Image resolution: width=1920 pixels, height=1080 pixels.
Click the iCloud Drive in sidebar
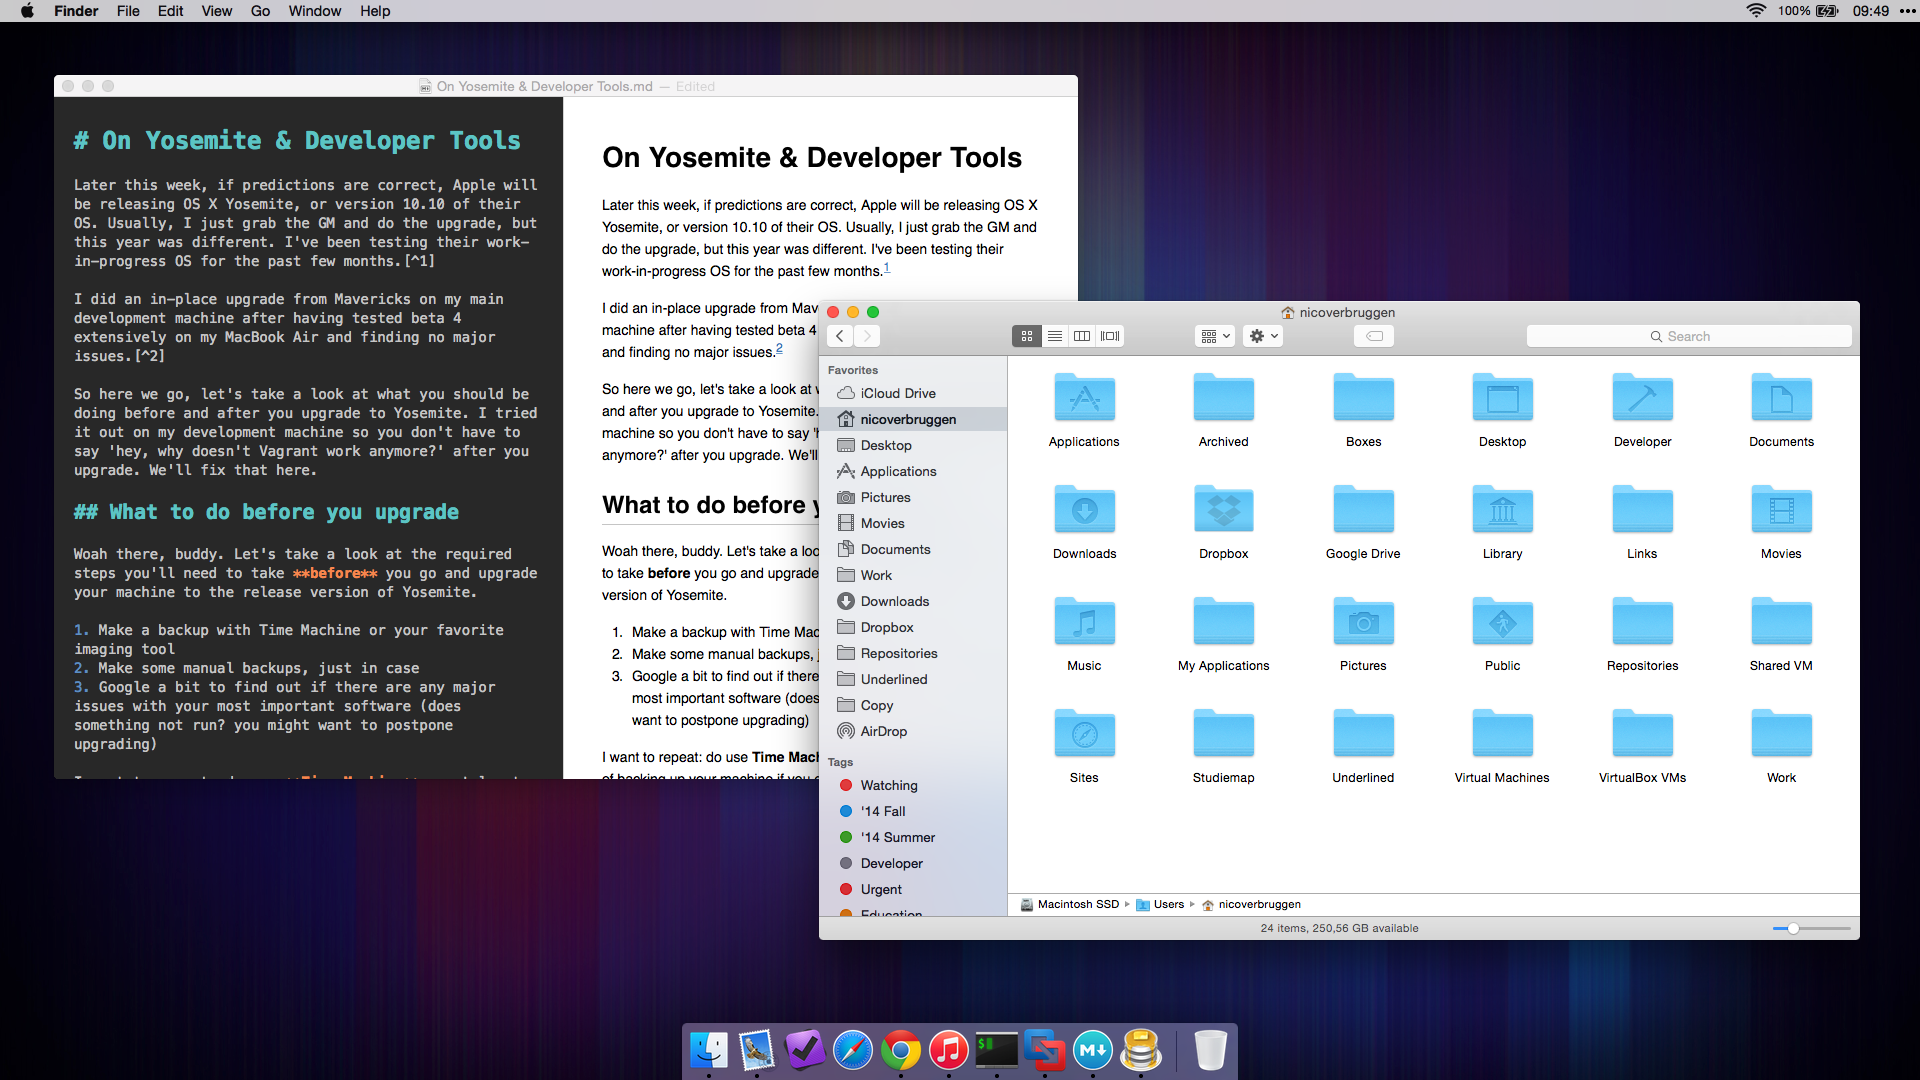point(899,393)
